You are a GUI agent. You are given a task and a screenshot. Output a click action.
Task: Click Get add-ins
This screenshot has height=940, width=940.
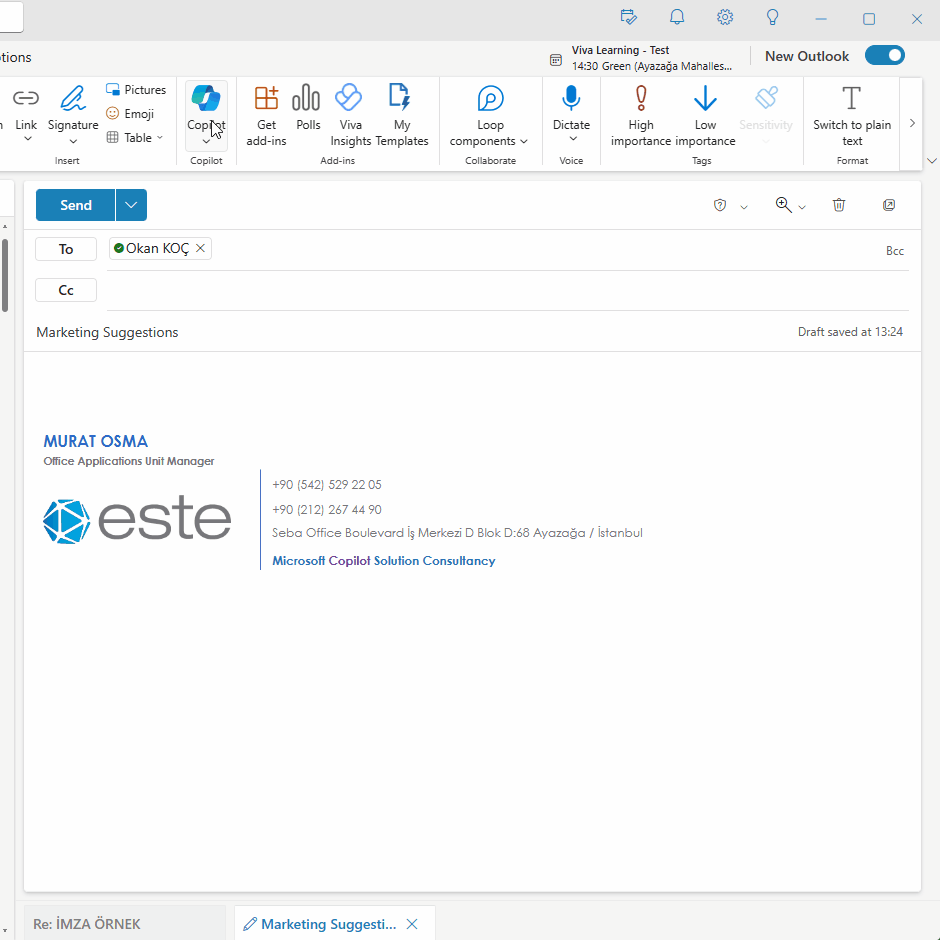pyautogui.click(x=266, y=115)
